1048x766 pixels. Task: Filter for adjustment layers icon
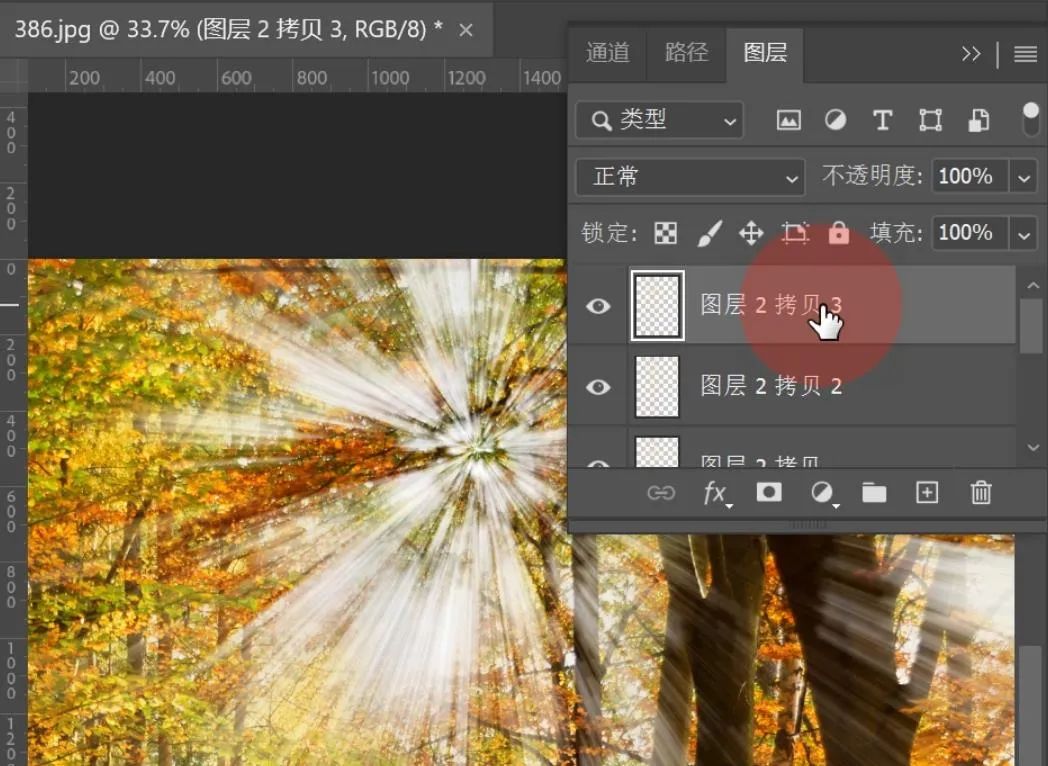(835, 120)
